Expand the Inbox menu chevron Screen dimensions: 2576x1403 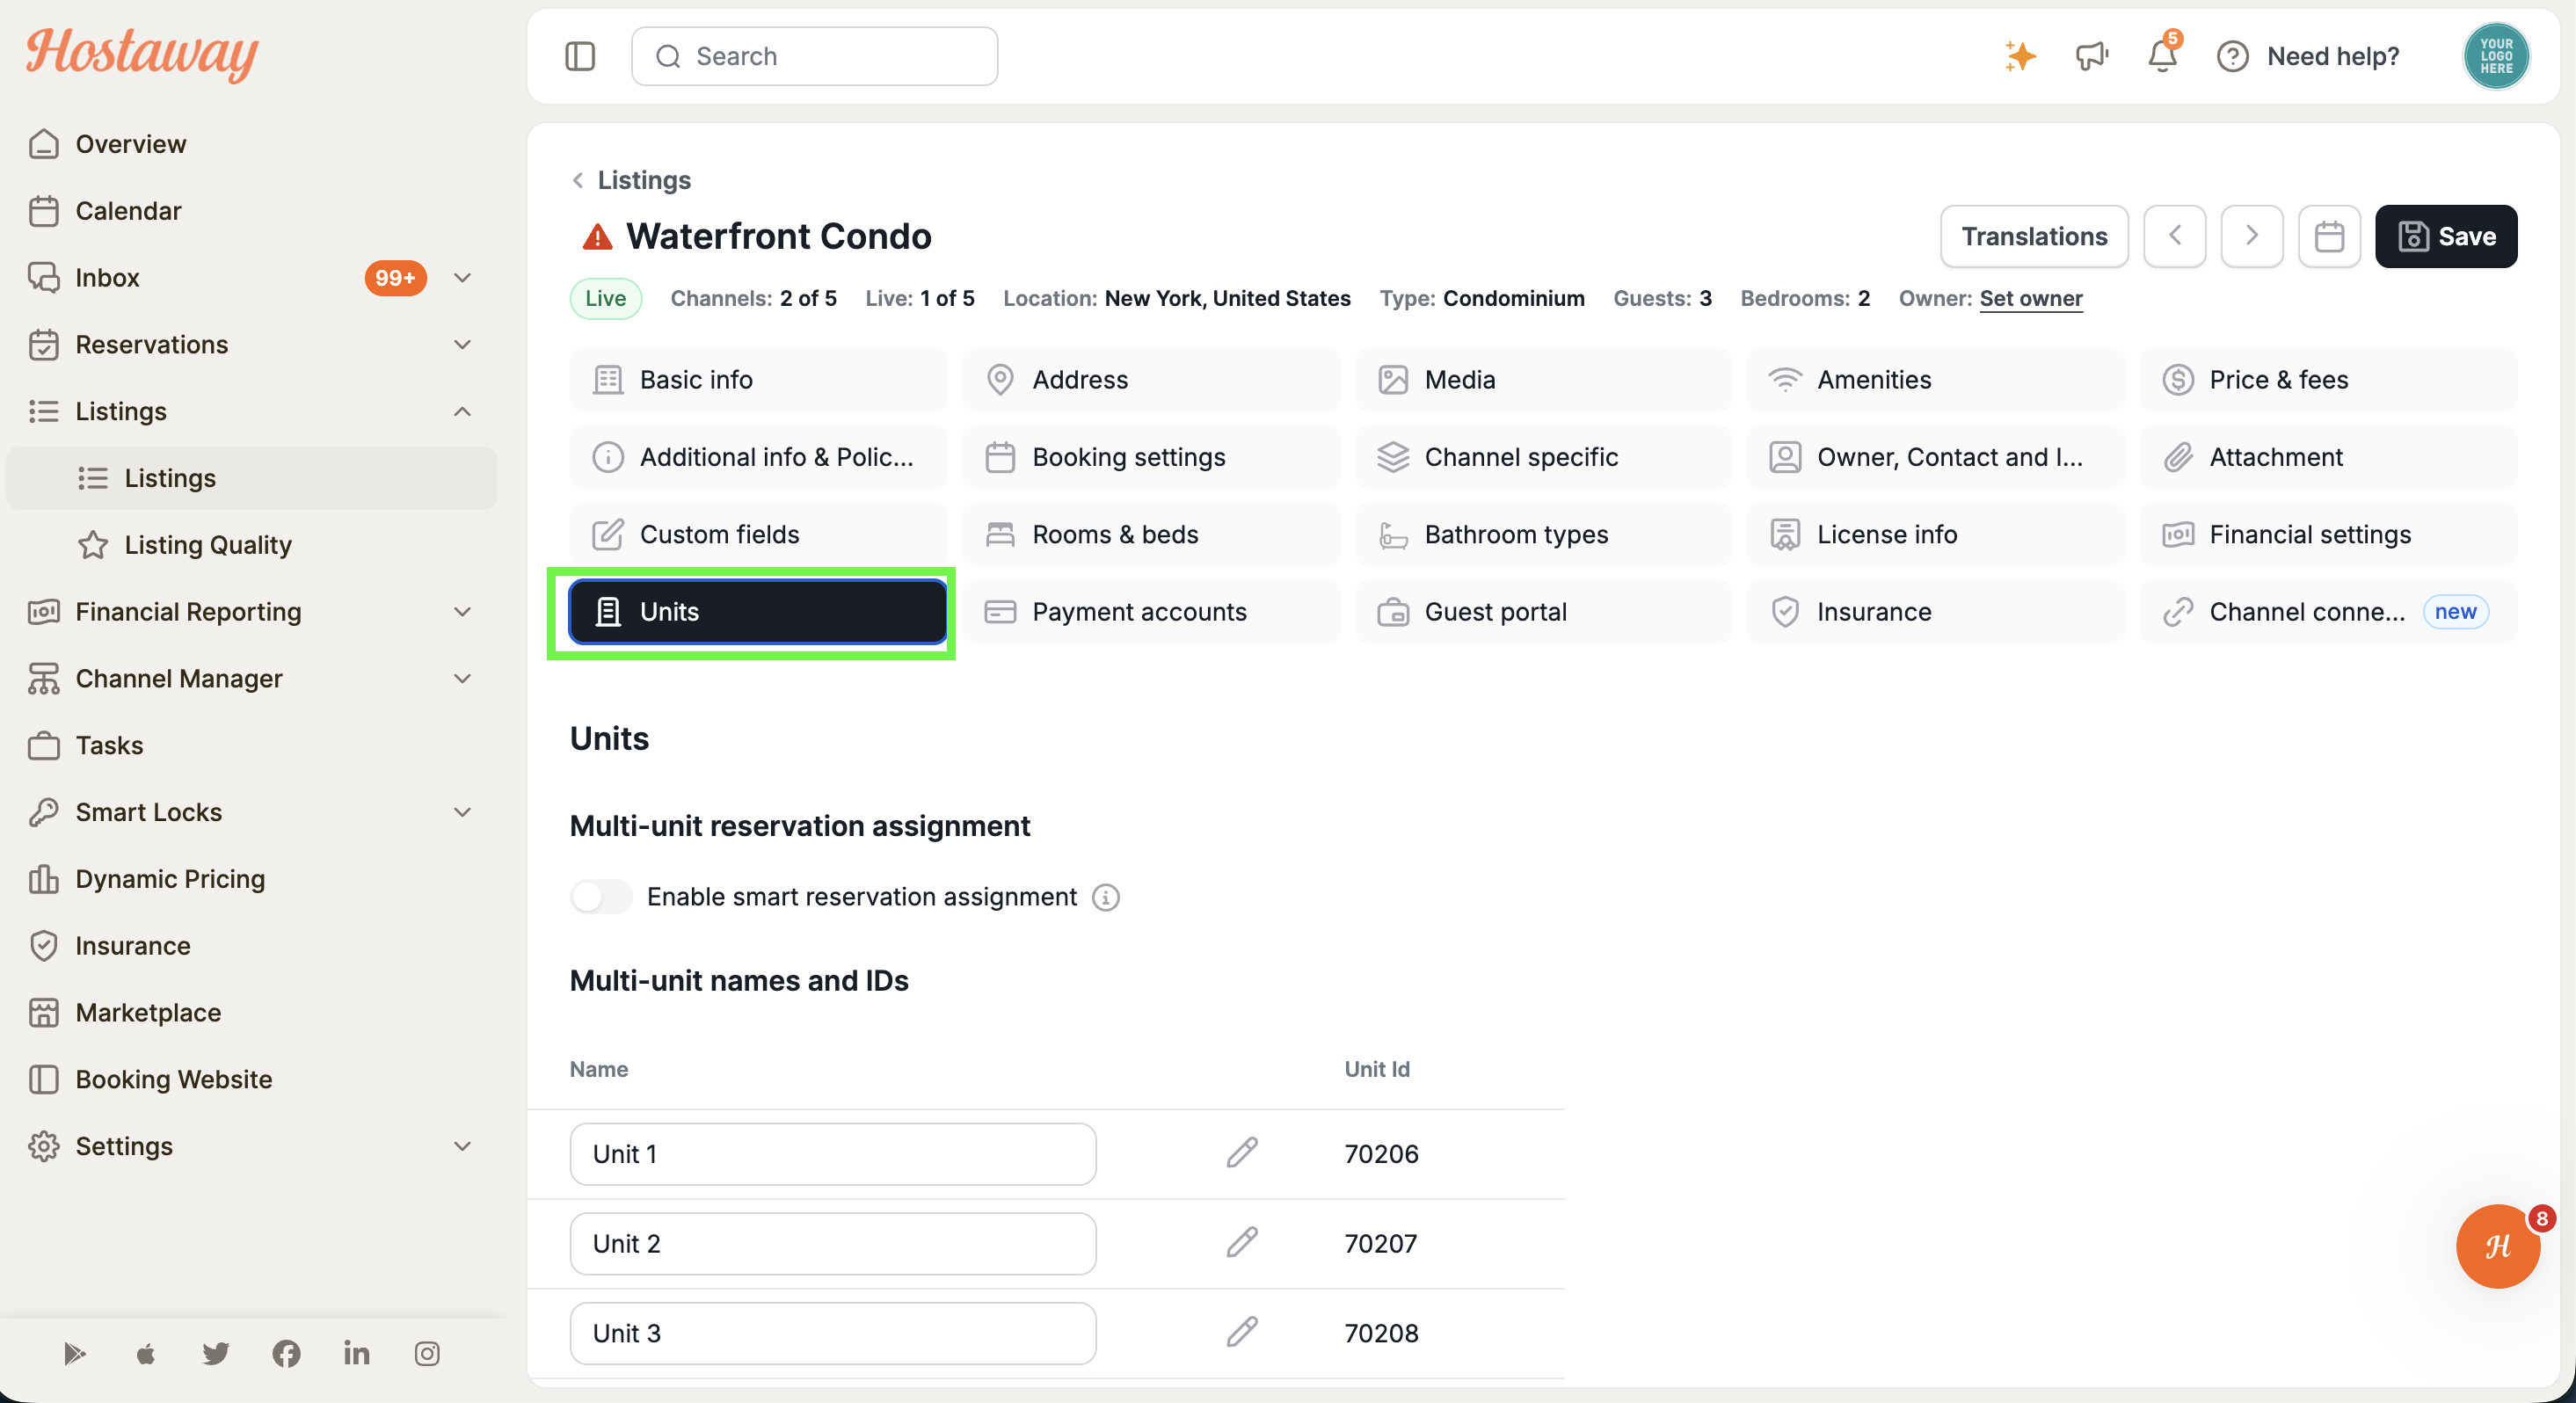click(462, 277)
